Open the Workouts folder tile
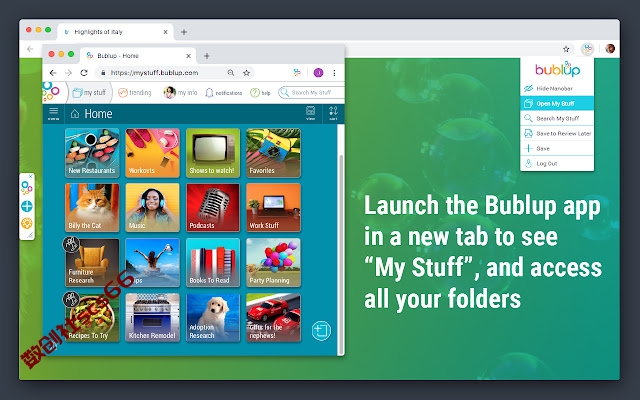Image resolution: width=640 pixels, height=400 pixels. 153,153
